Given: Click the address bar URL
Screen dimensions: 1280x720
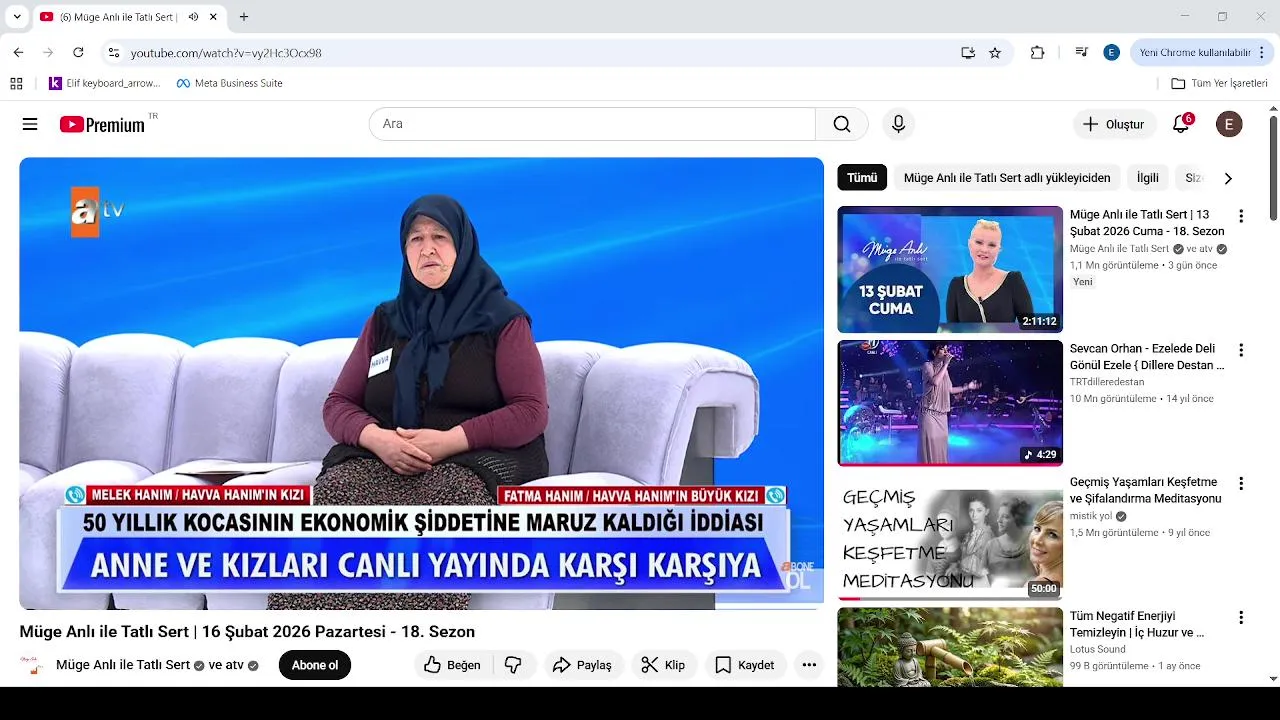Looking at the screenshot, I should (x=226, y=53).
